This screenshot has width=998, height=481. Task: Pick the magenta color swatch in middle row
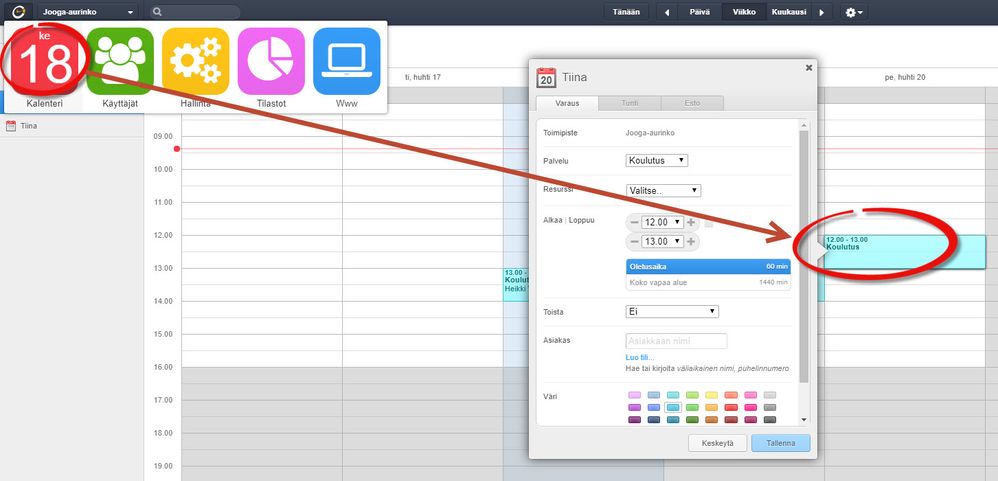tap(750, 407)
